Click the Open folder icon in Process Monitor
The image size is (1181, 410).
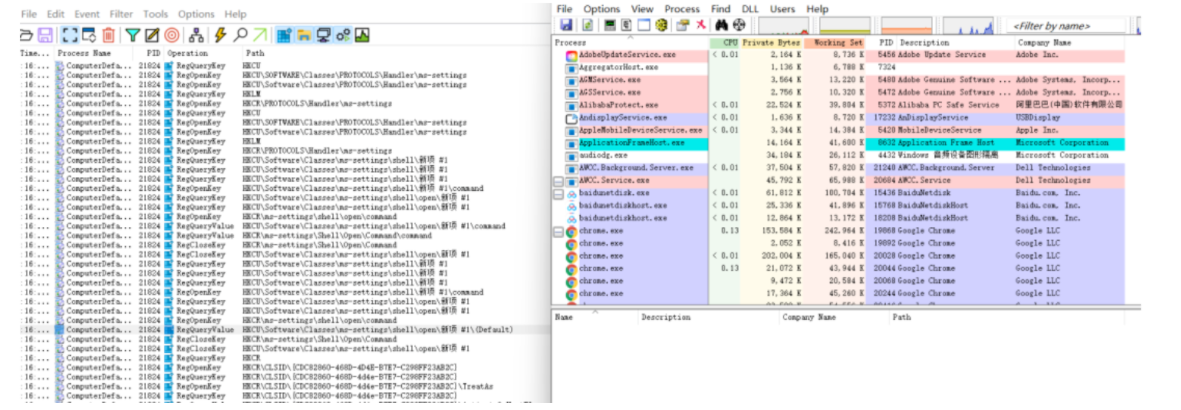(x=26, y=35)
